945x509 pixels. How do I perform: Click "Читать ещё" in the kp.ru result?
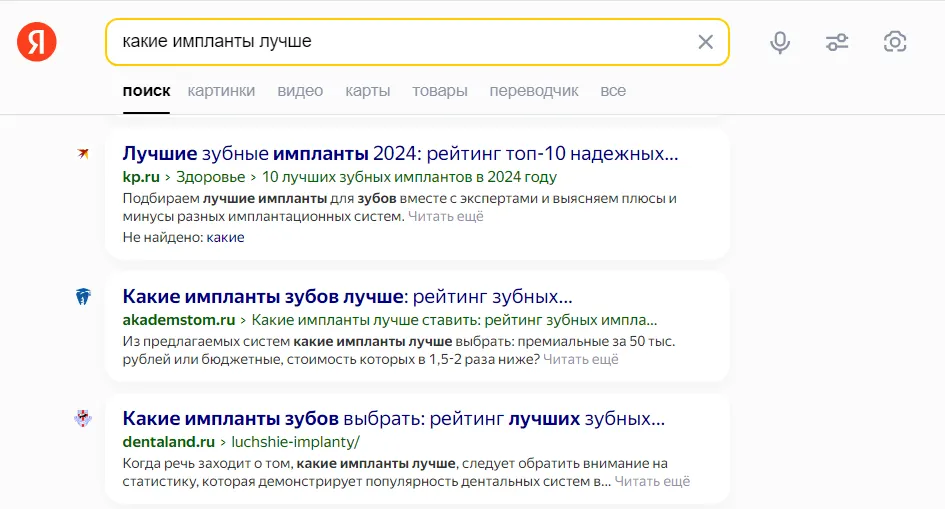pyautogui.click(x=446, y=216)
